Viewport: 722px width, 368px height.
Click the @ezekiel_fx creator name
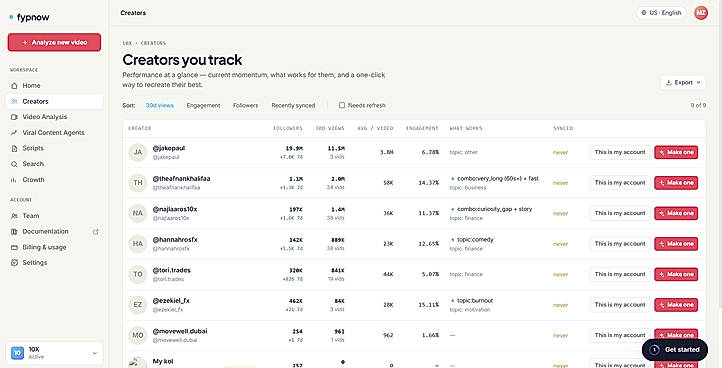tap(171, 301)
